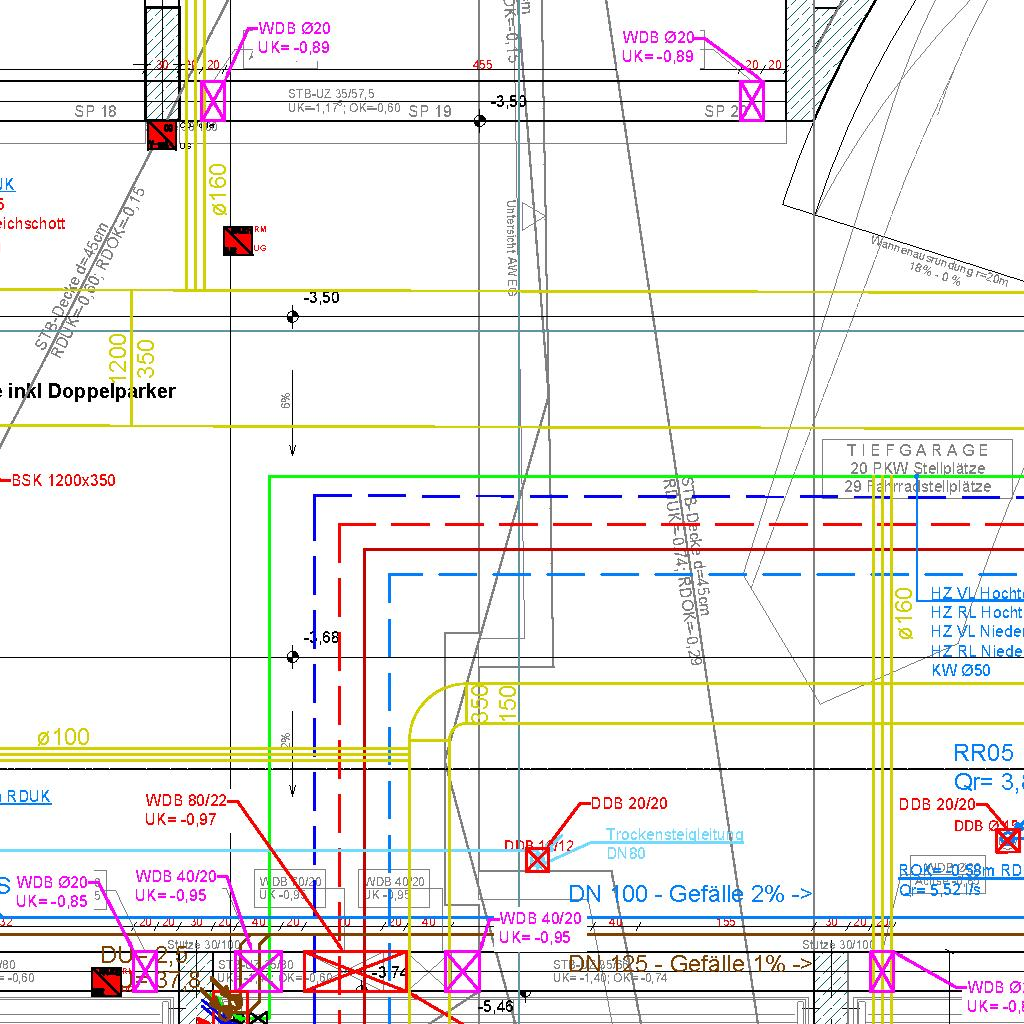Click the magenta WDB Ø20 box beside SP 18

click(213, 101)
